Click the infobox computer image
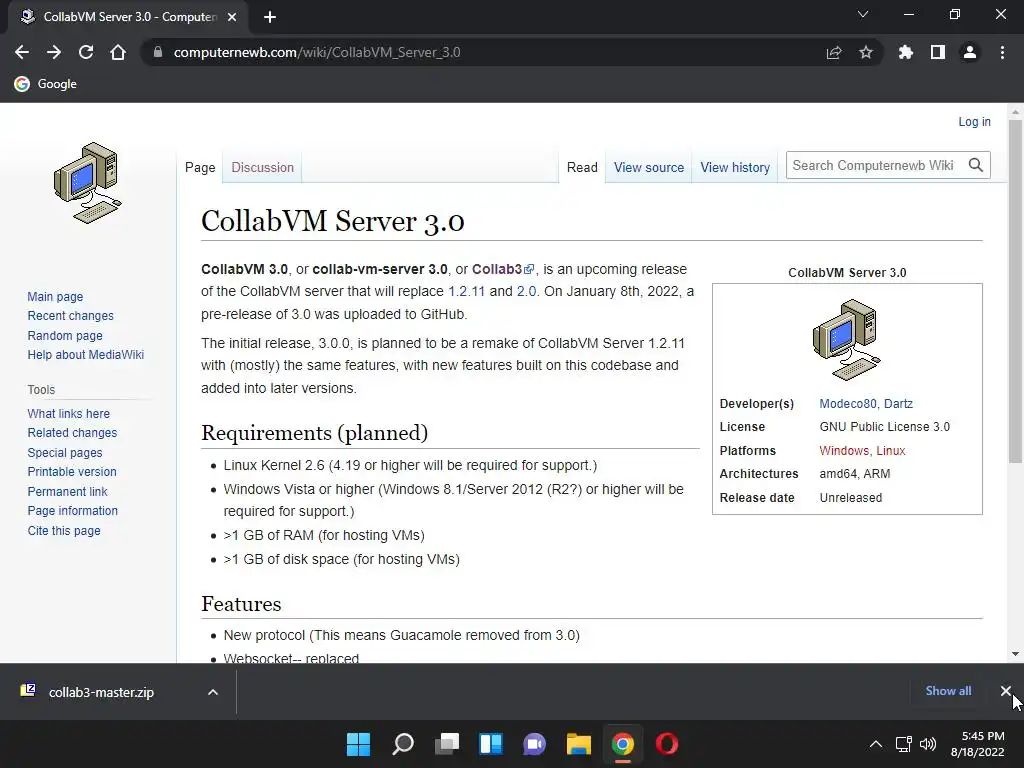This screenshot has height=768, width=1024. [846, 340]
